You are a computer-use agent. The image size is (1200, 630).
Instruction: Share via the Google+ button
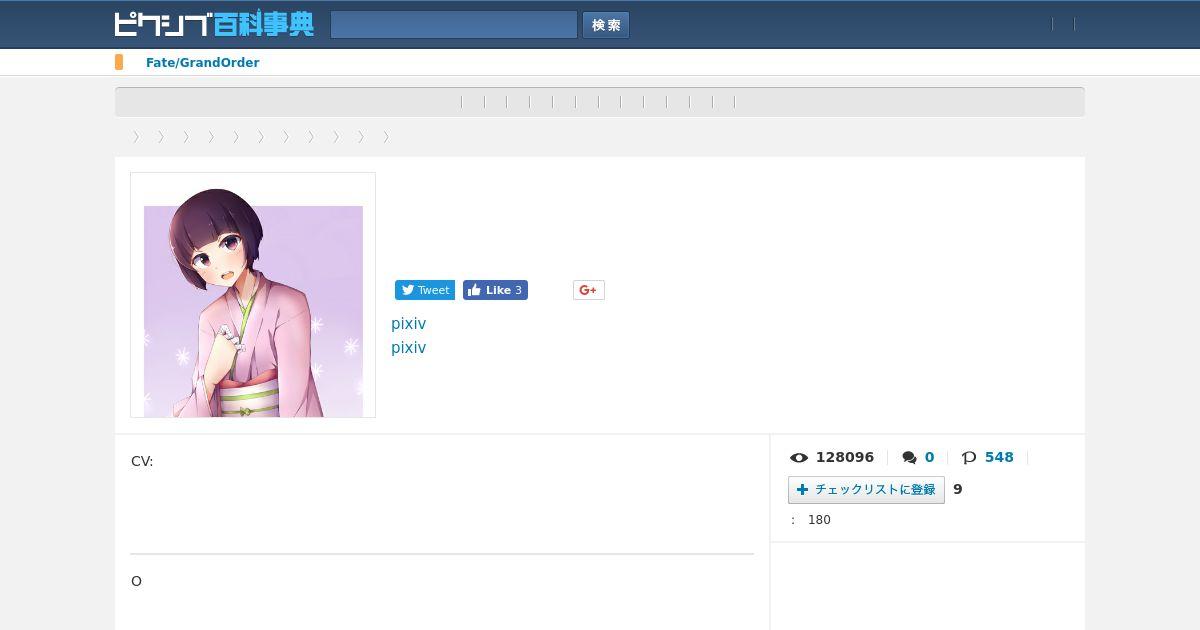(x=589, y=290)
